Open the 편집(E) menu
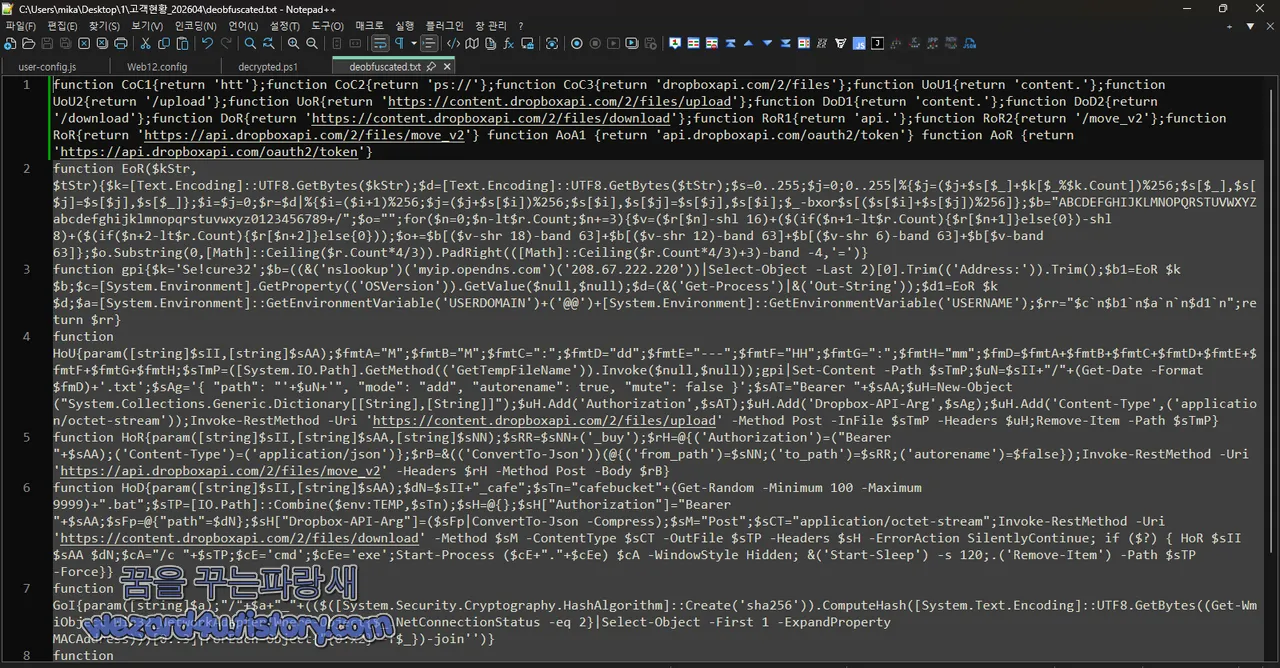Viewport: 1280px width, 668px height. point(62,26)
